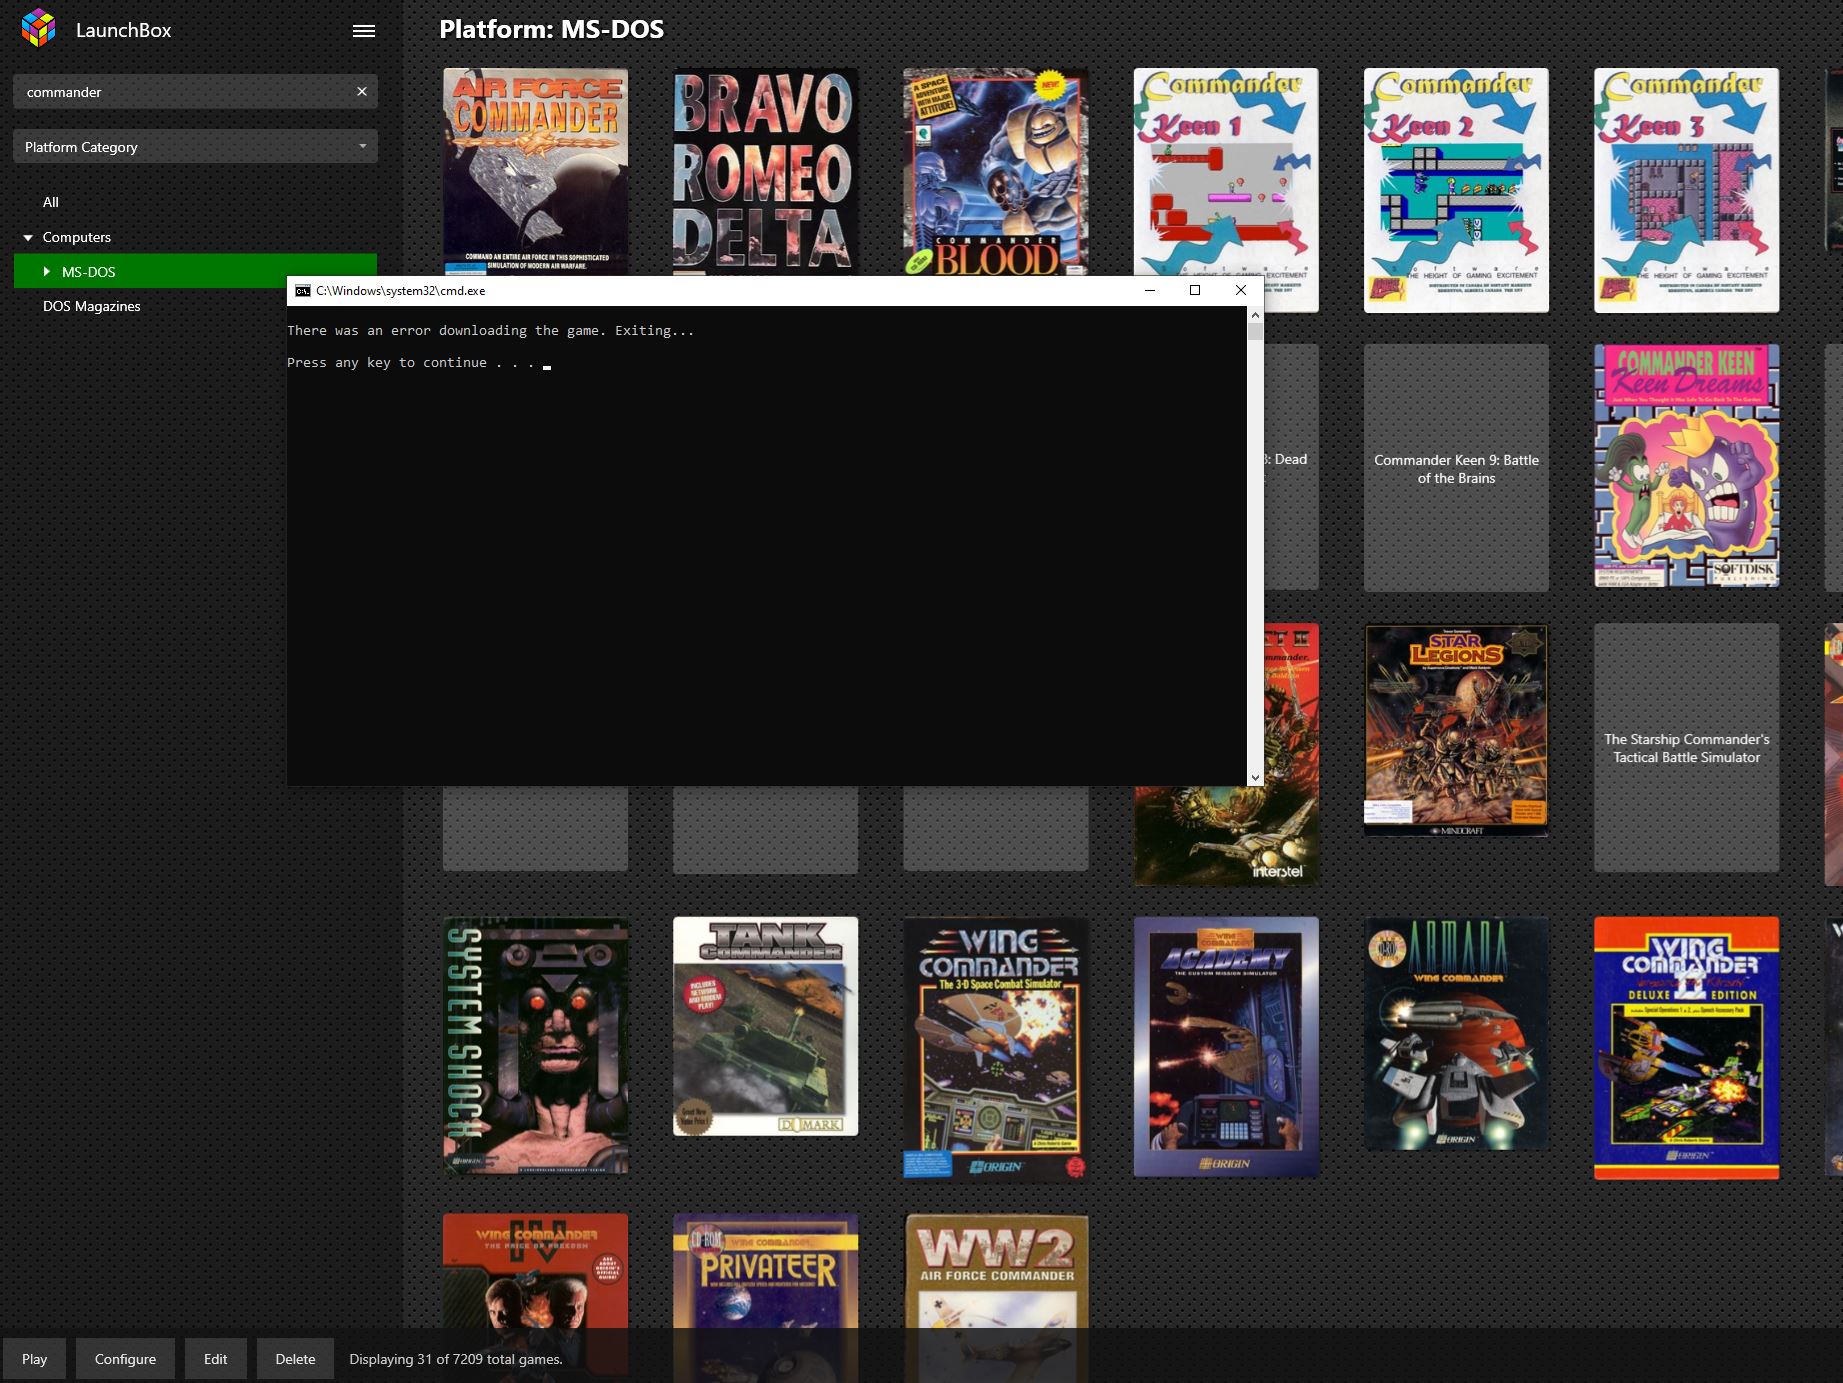Click the Play button
This screenshot has width=1843, height=1383.
[34, 1359]
